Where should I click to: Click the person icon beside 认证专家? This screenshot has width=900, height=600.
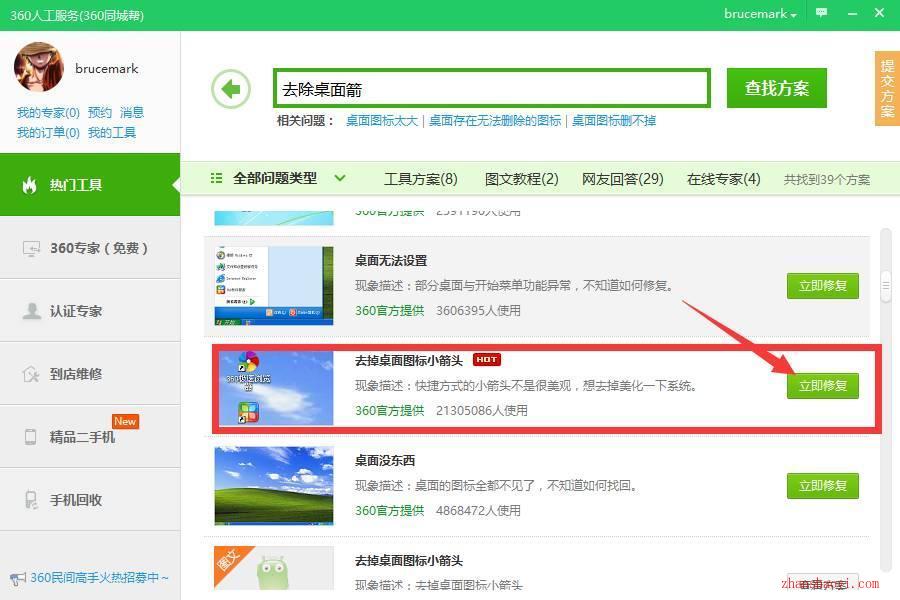(x=31, y=311)
